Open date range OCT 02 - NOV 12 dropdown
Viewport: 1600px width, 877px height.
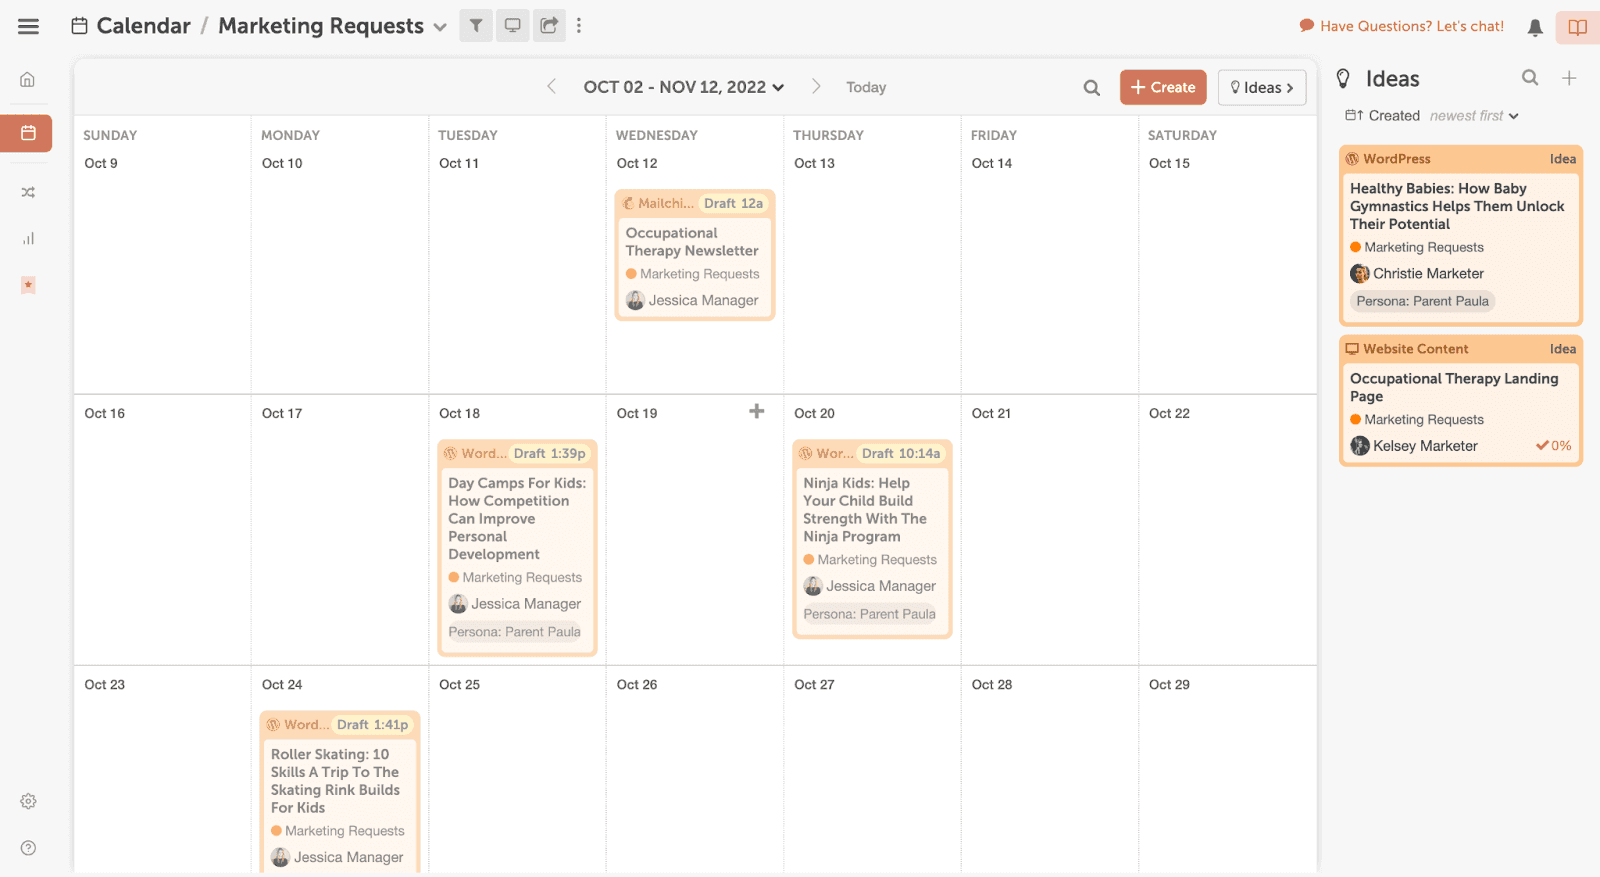pos(684,87)
